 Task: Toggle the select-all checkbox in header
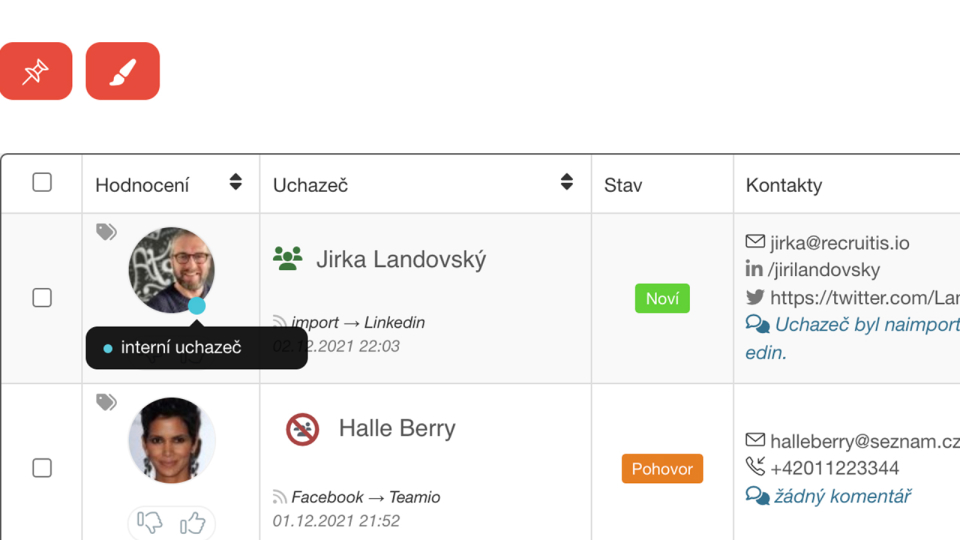pyautogui.click(x=42, y=182)
